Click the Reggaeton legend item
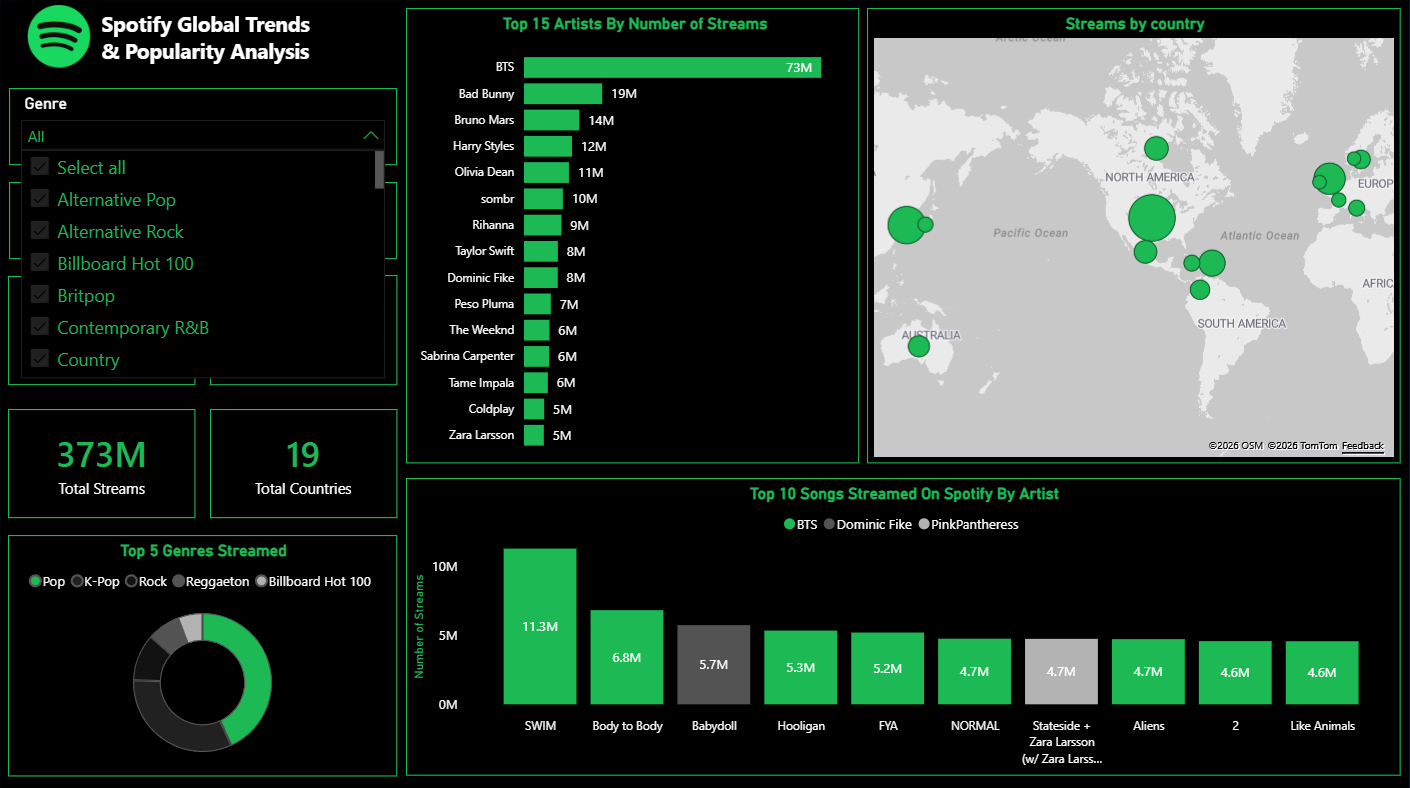This screenshot has height=788, width=1410. 210,581
